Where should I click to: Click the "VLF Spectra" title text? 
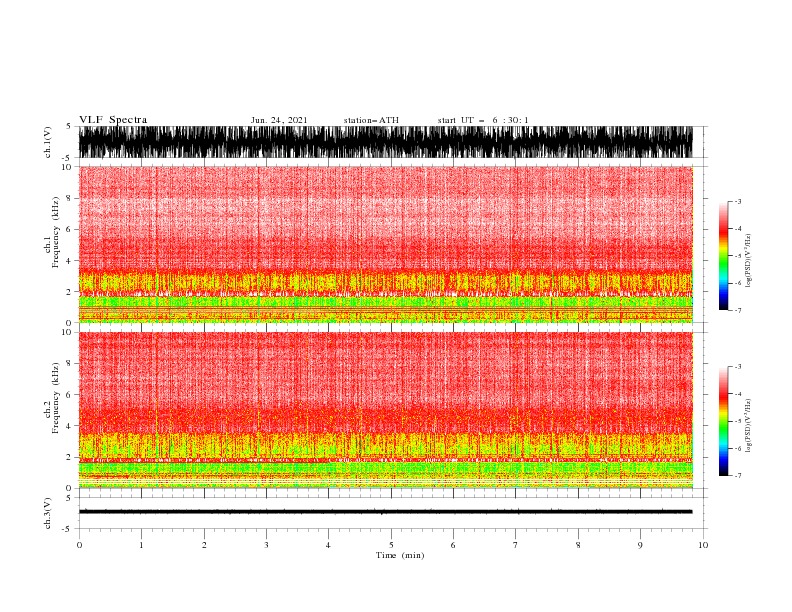(113, 120)
